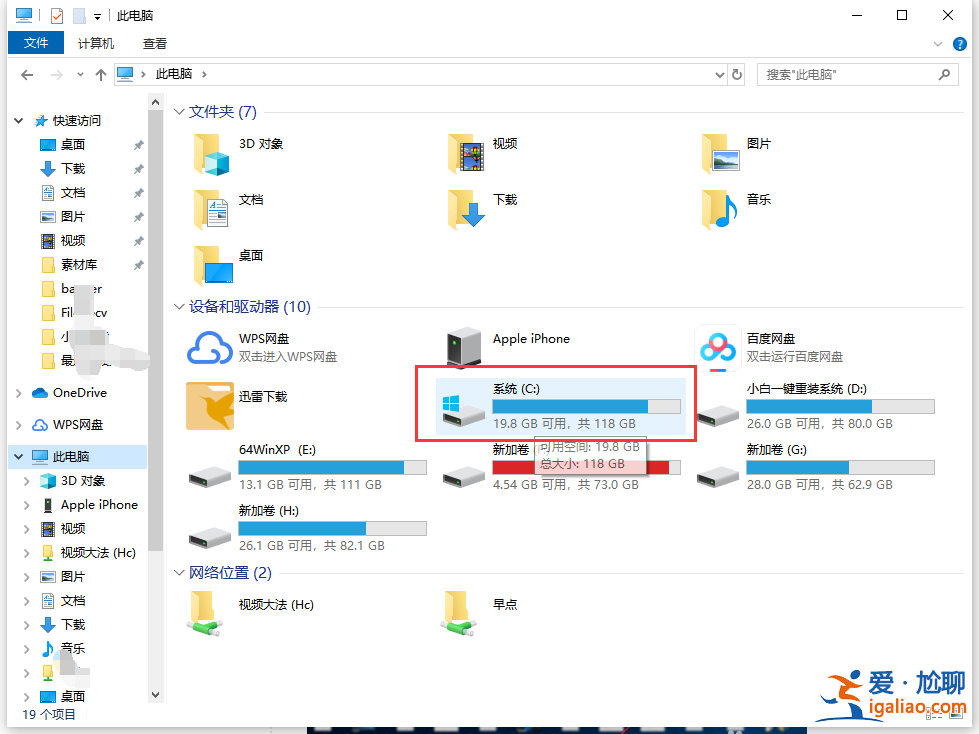The height and width of the screenshot is (734, 979).
Task: Select the Apple iPhone device icon
Action: click(462, 343)
